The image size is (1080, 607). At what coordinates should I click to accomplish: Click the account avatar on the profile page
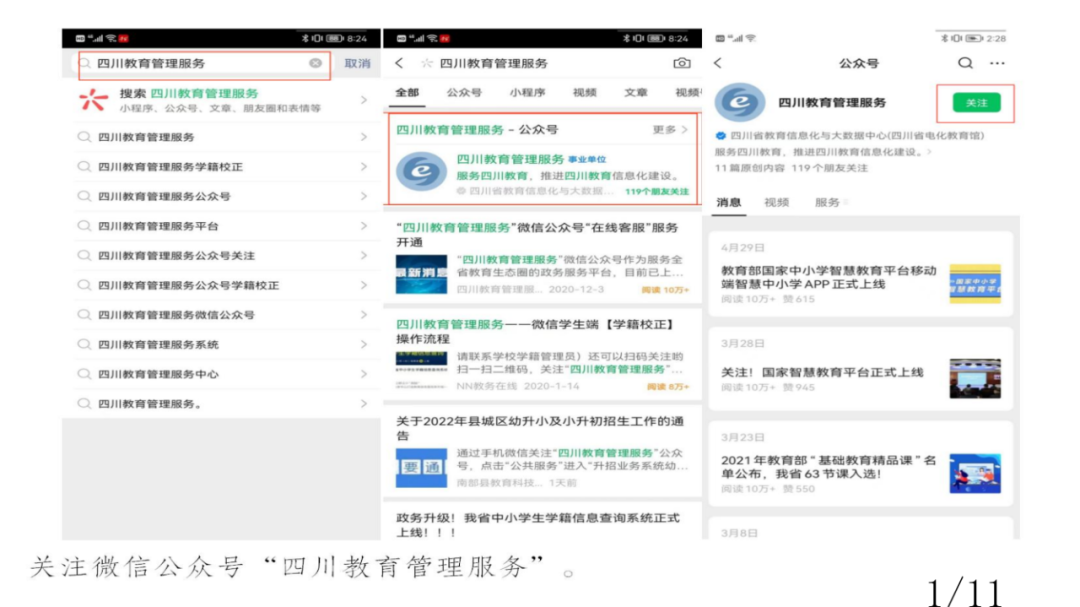click(x=740, y=103)
